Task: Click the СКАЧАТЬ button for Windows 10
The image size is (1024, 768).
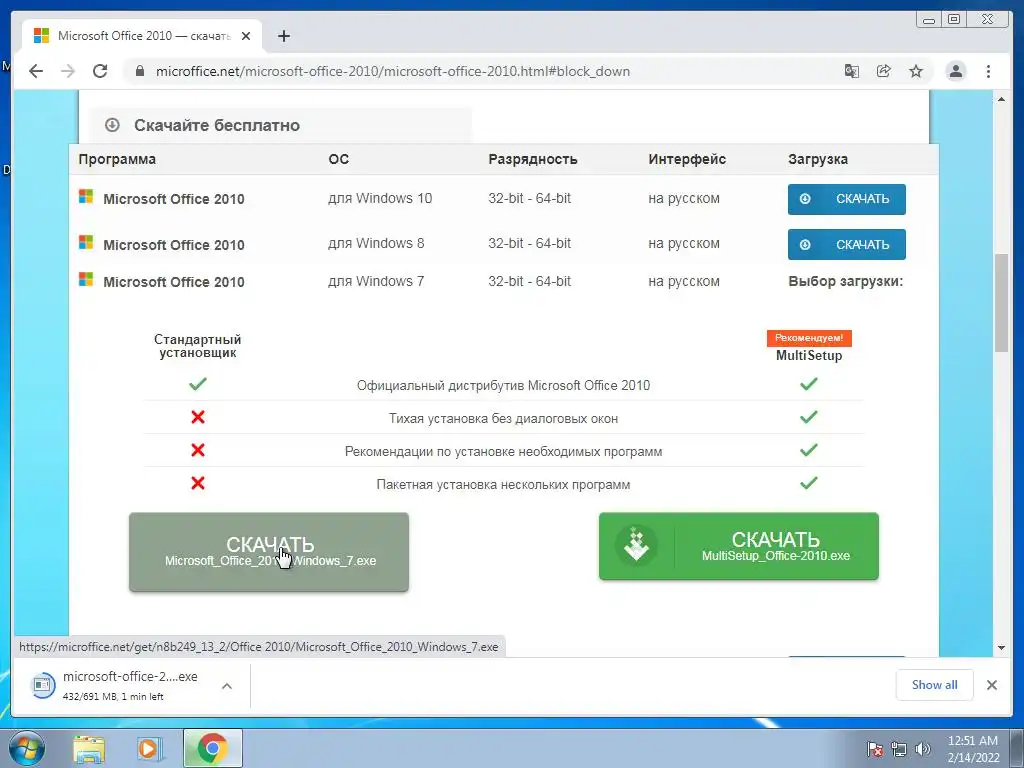Action: tap(846, 199)
